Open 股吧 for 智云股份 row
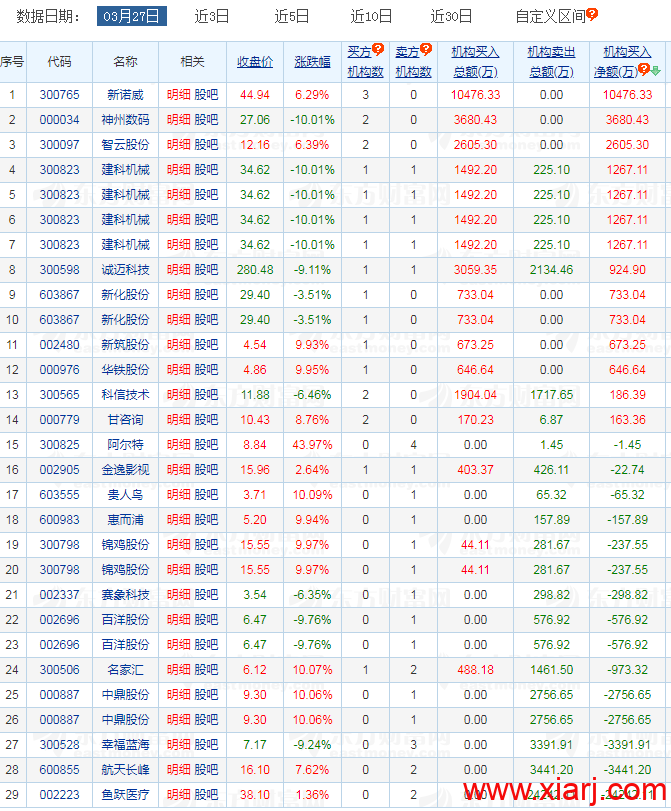Screen dimensions: 671x811 coord(206,145)
